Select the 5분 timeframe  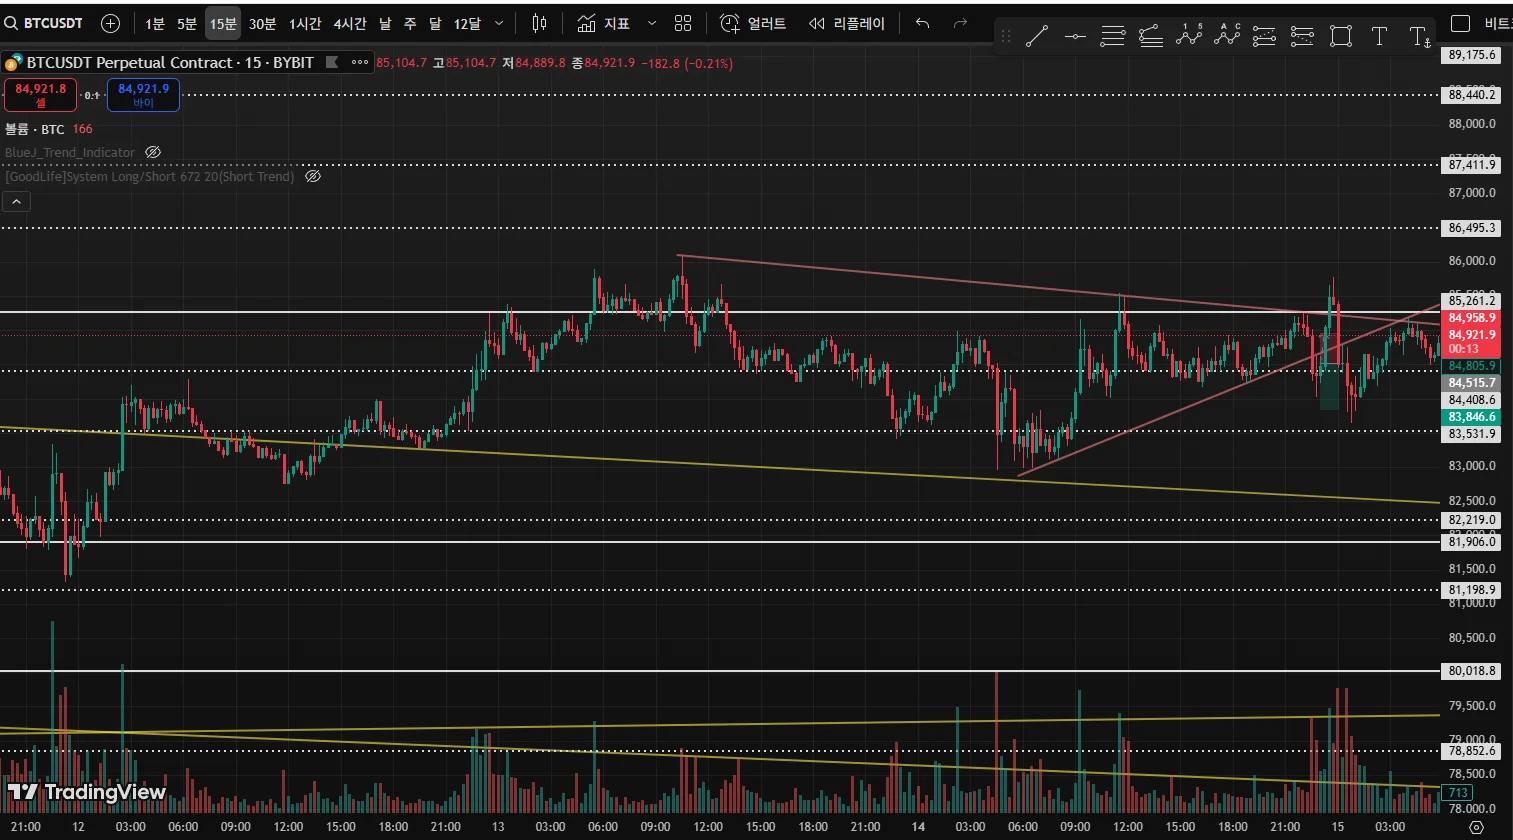(x=187, y=23)
